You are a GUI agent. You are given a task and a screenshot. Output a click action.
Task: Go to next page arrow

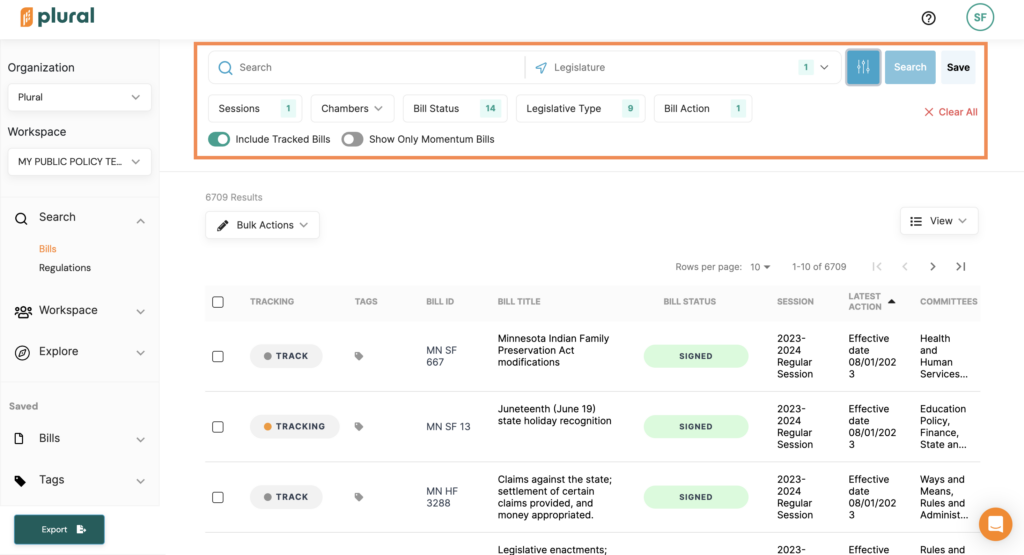pyautogui.click(x=933, y=267)
